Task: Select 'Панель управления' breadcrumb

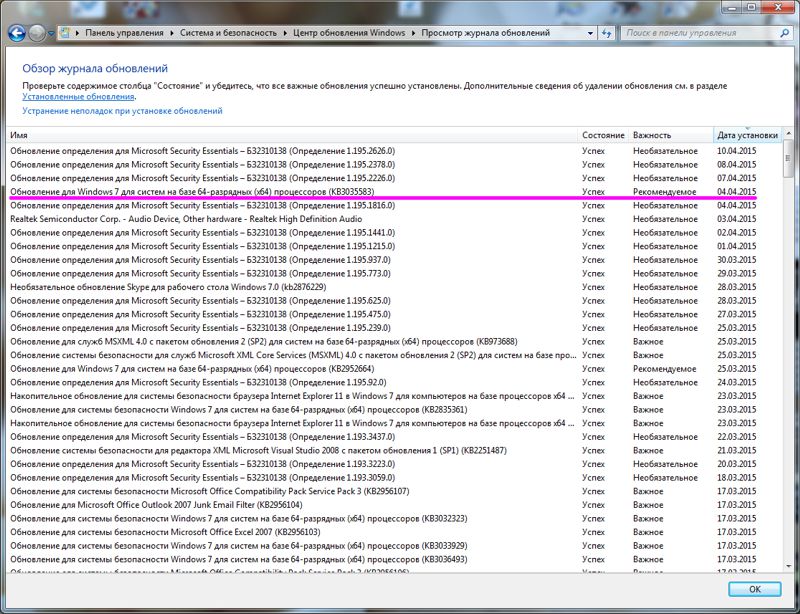Action: click(124, 33)
